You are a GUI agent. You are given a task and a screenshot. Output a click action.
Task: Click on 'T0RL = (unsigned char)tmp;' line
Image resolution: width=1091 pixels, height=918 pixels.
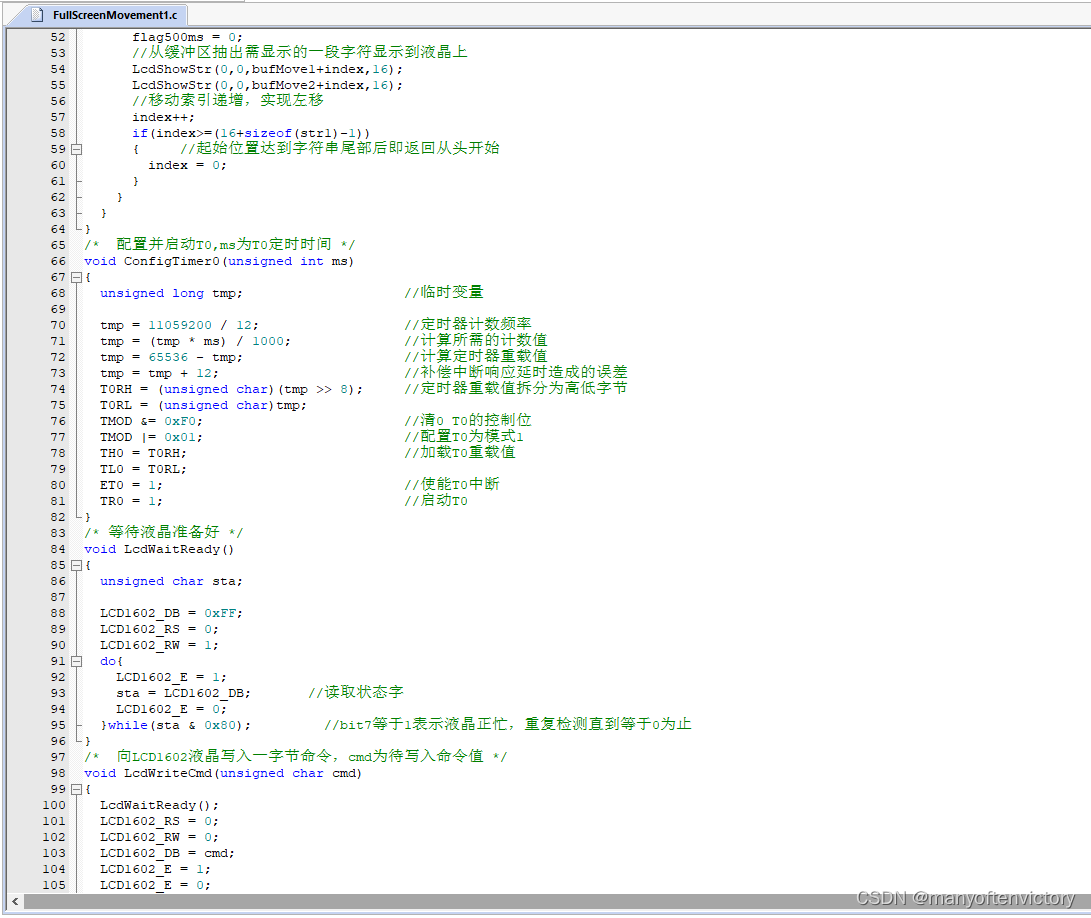[203, 405]
